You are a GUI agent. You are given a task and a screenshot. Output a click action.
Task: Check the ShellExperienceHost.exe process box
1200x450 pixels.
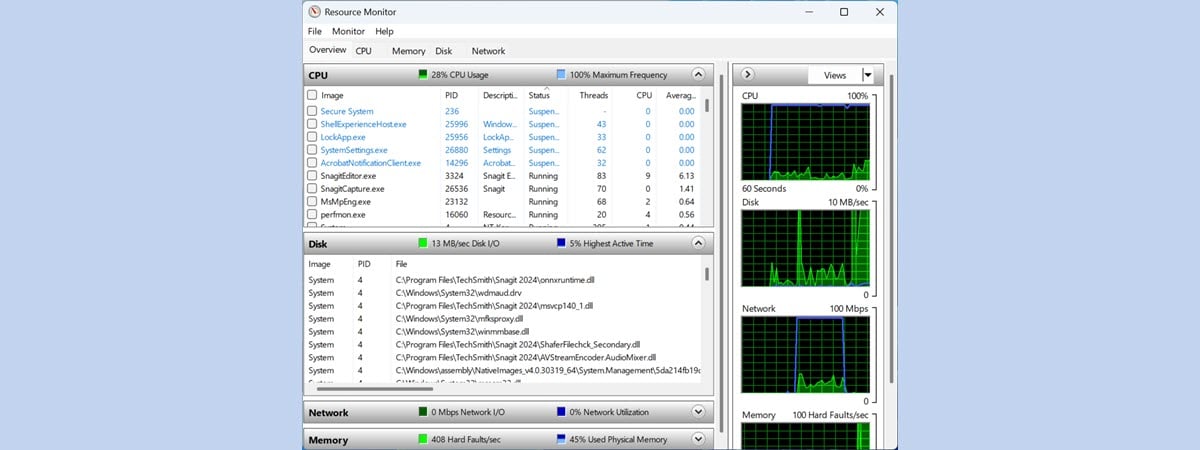pos(312,124)
